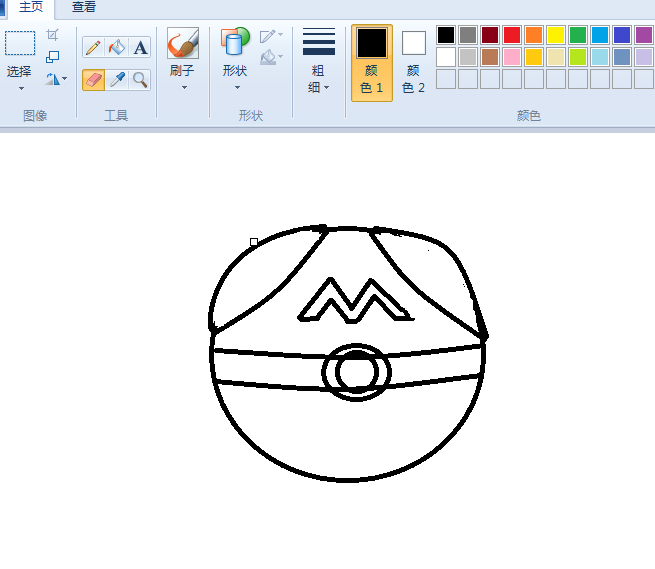
Task: Click the first empty custom color slot
Action: (x=446, y=79)
